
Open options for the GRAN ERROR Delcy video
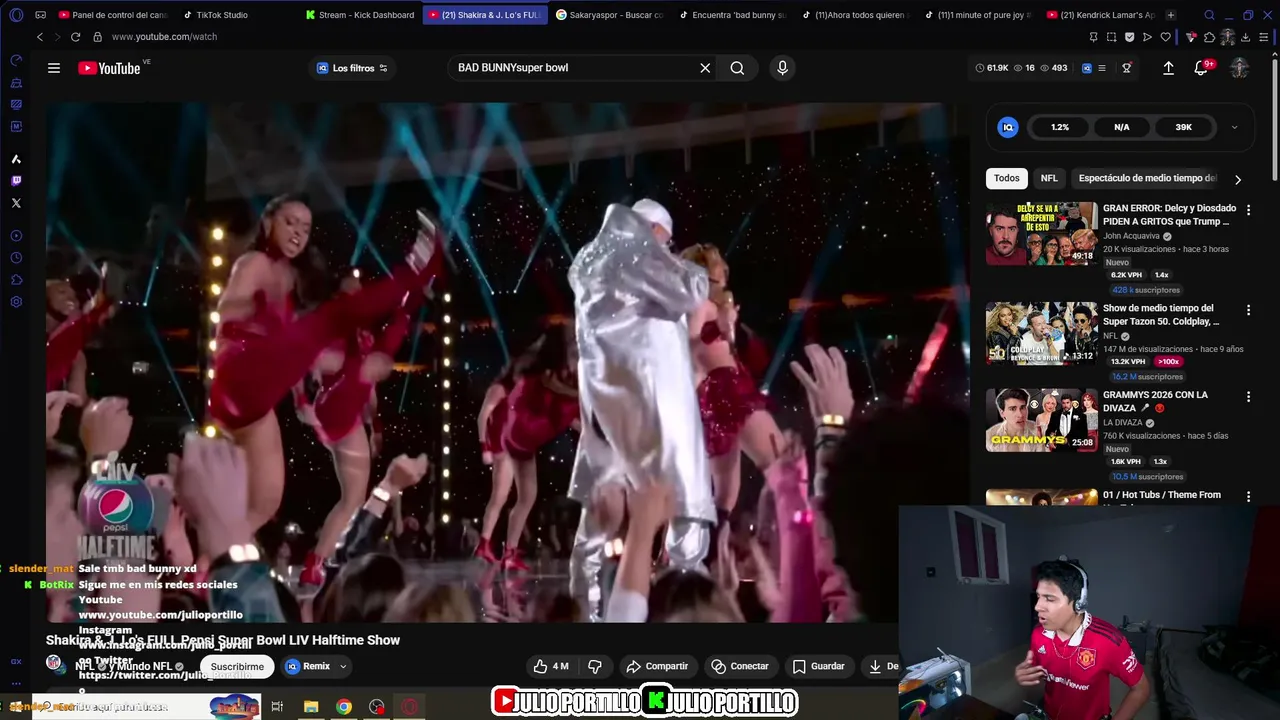click(x=1248, y=210)
